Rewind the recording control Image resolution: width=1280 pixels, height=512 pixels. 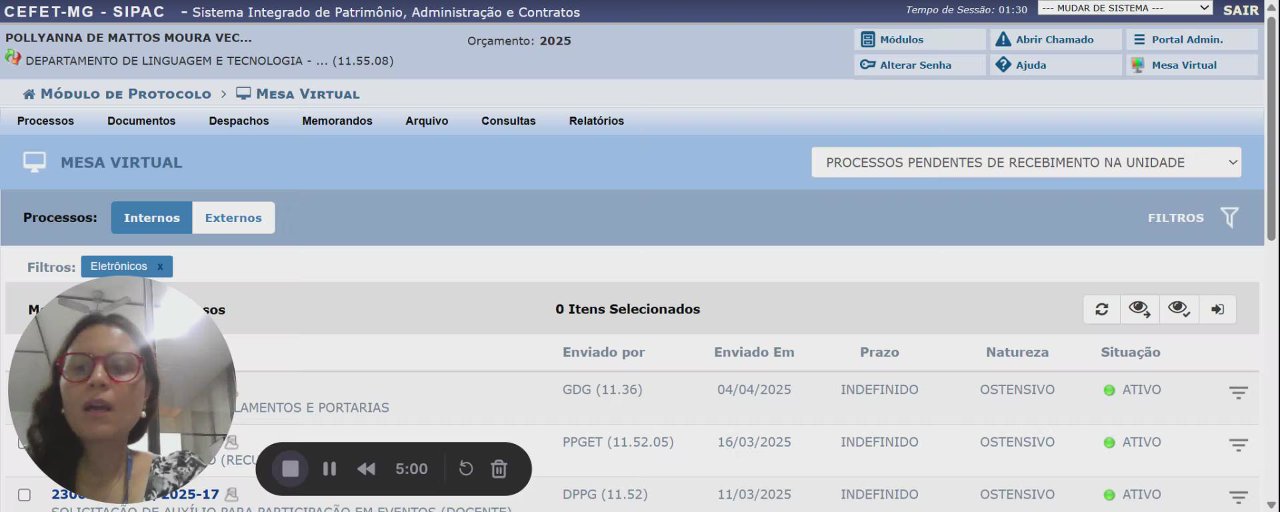pos(366,469)
